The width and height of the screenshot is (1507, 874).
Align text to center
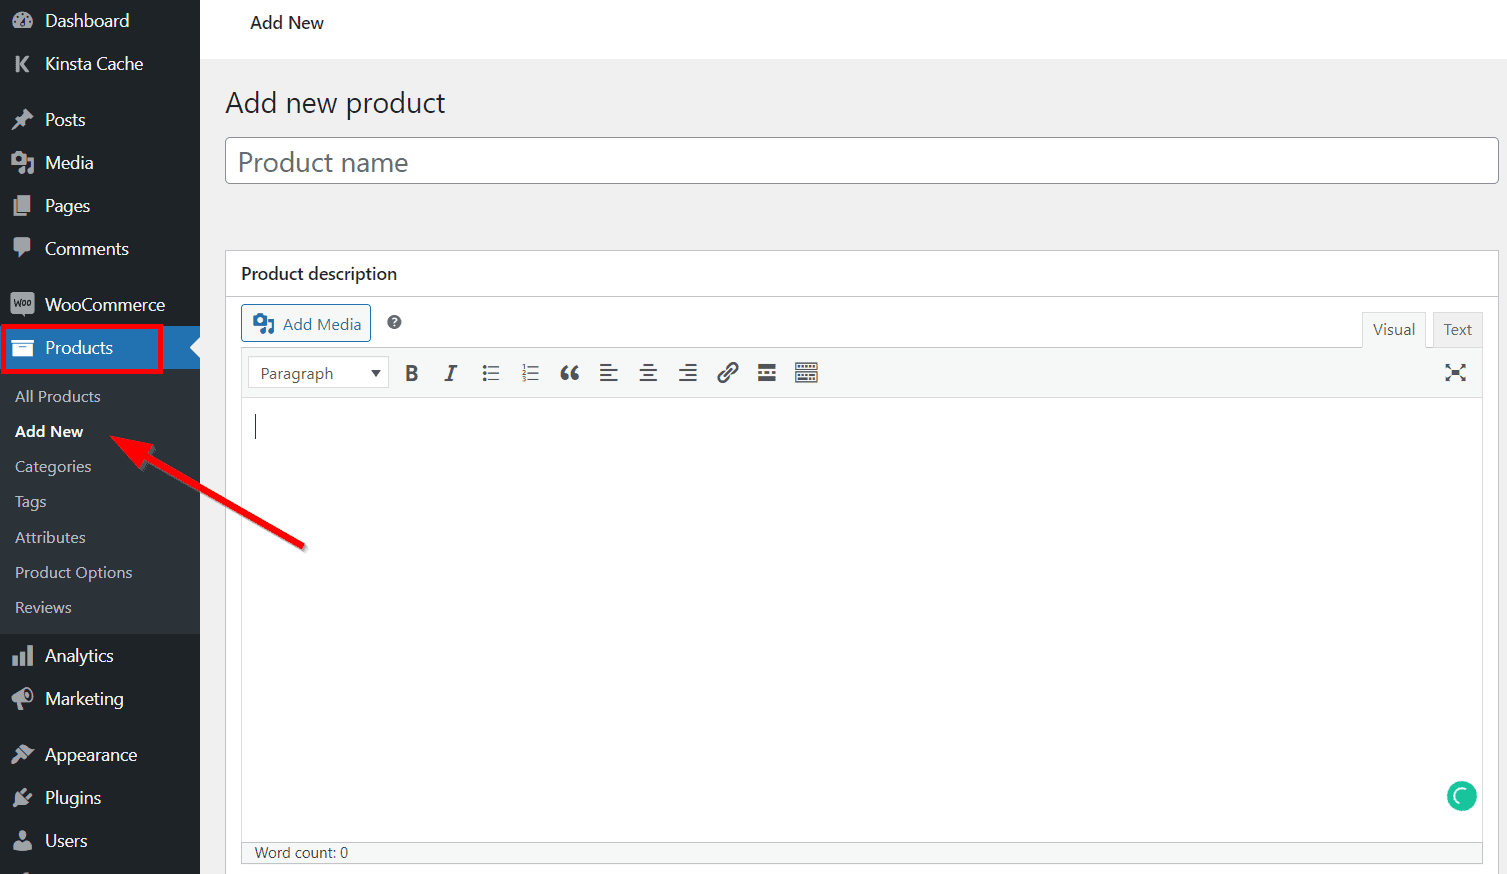648,372
